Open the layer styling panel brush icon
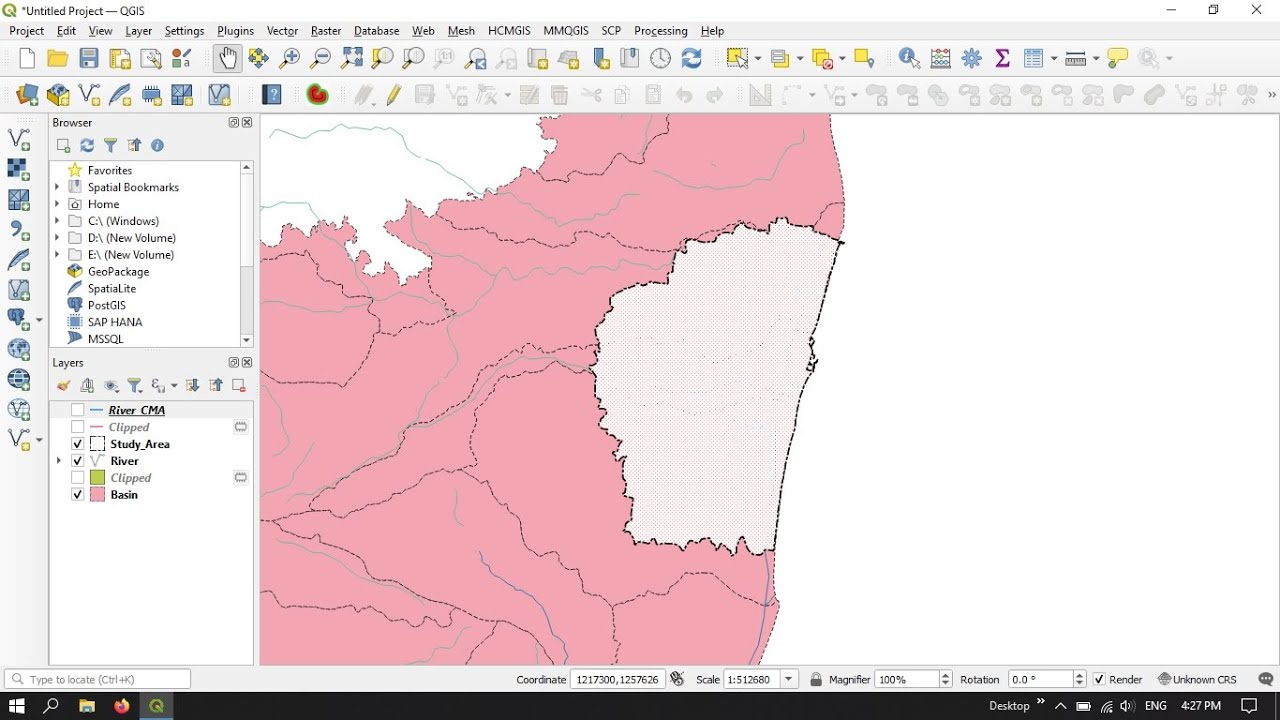Screen dimensions: 1280x720 (x=64, y=386)
